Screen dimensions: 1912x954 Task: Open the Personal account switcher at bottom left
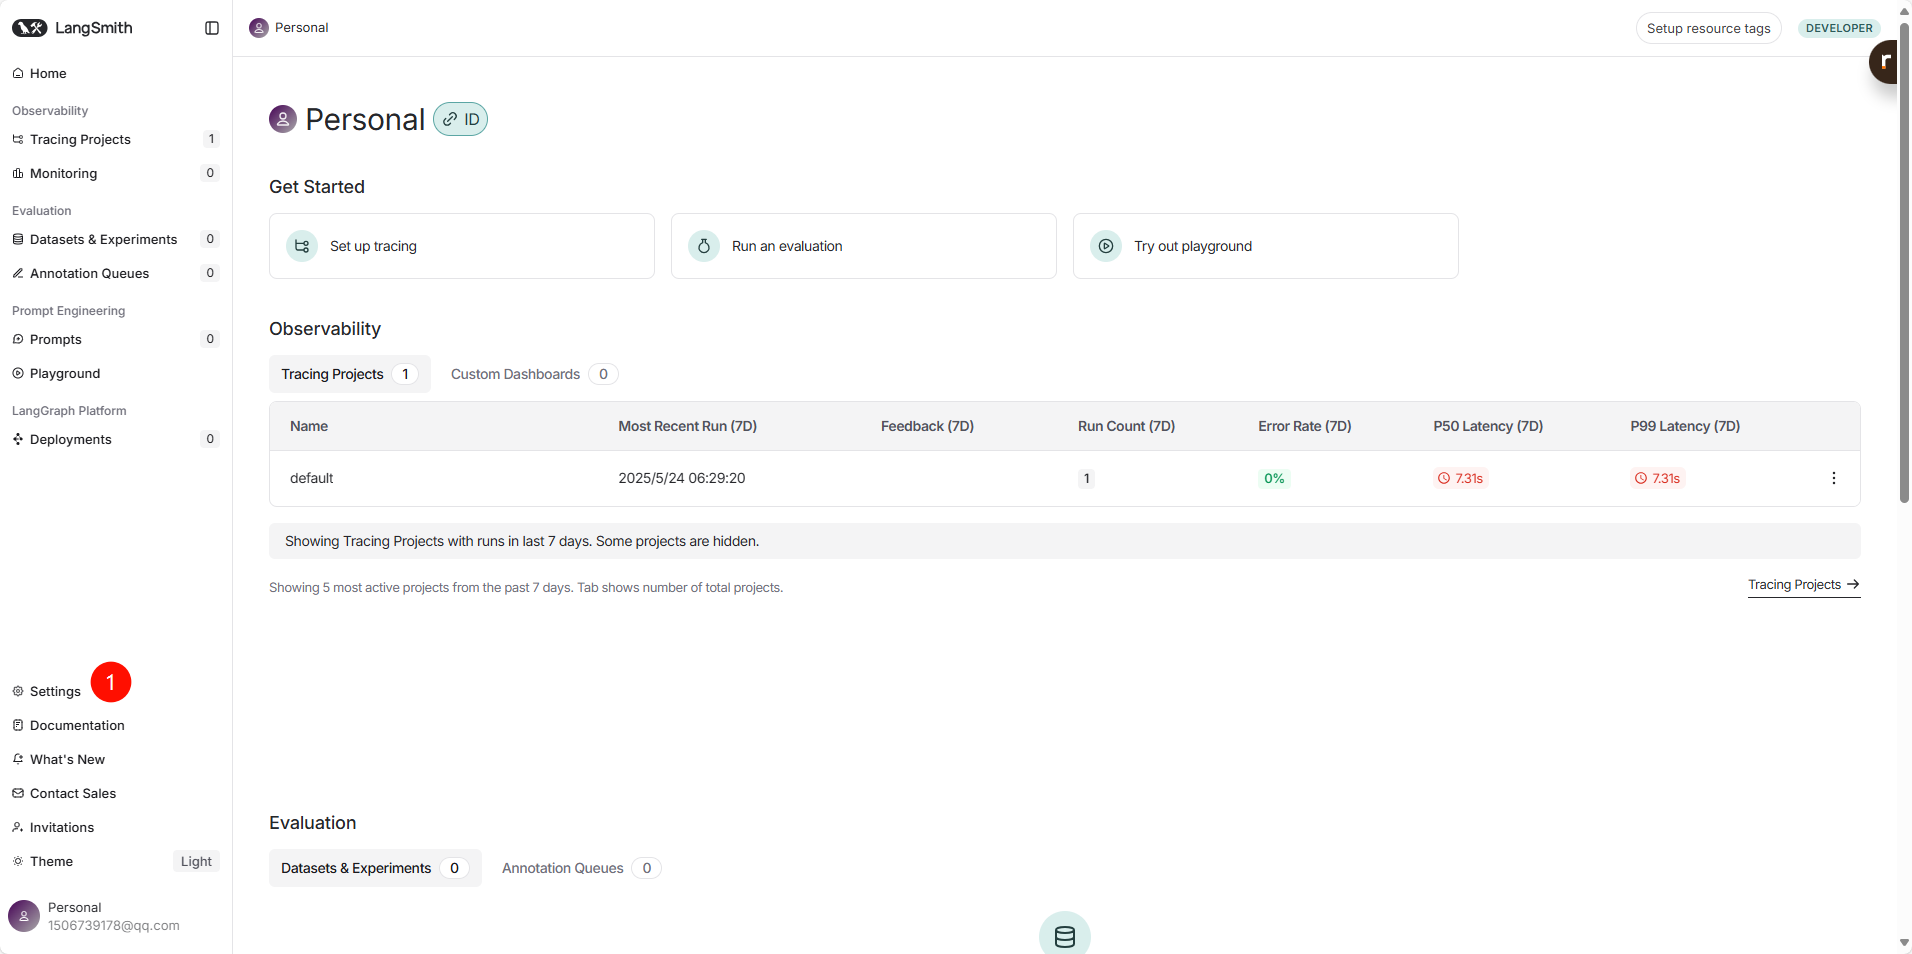pyautogui.click(x=94, y=916)
